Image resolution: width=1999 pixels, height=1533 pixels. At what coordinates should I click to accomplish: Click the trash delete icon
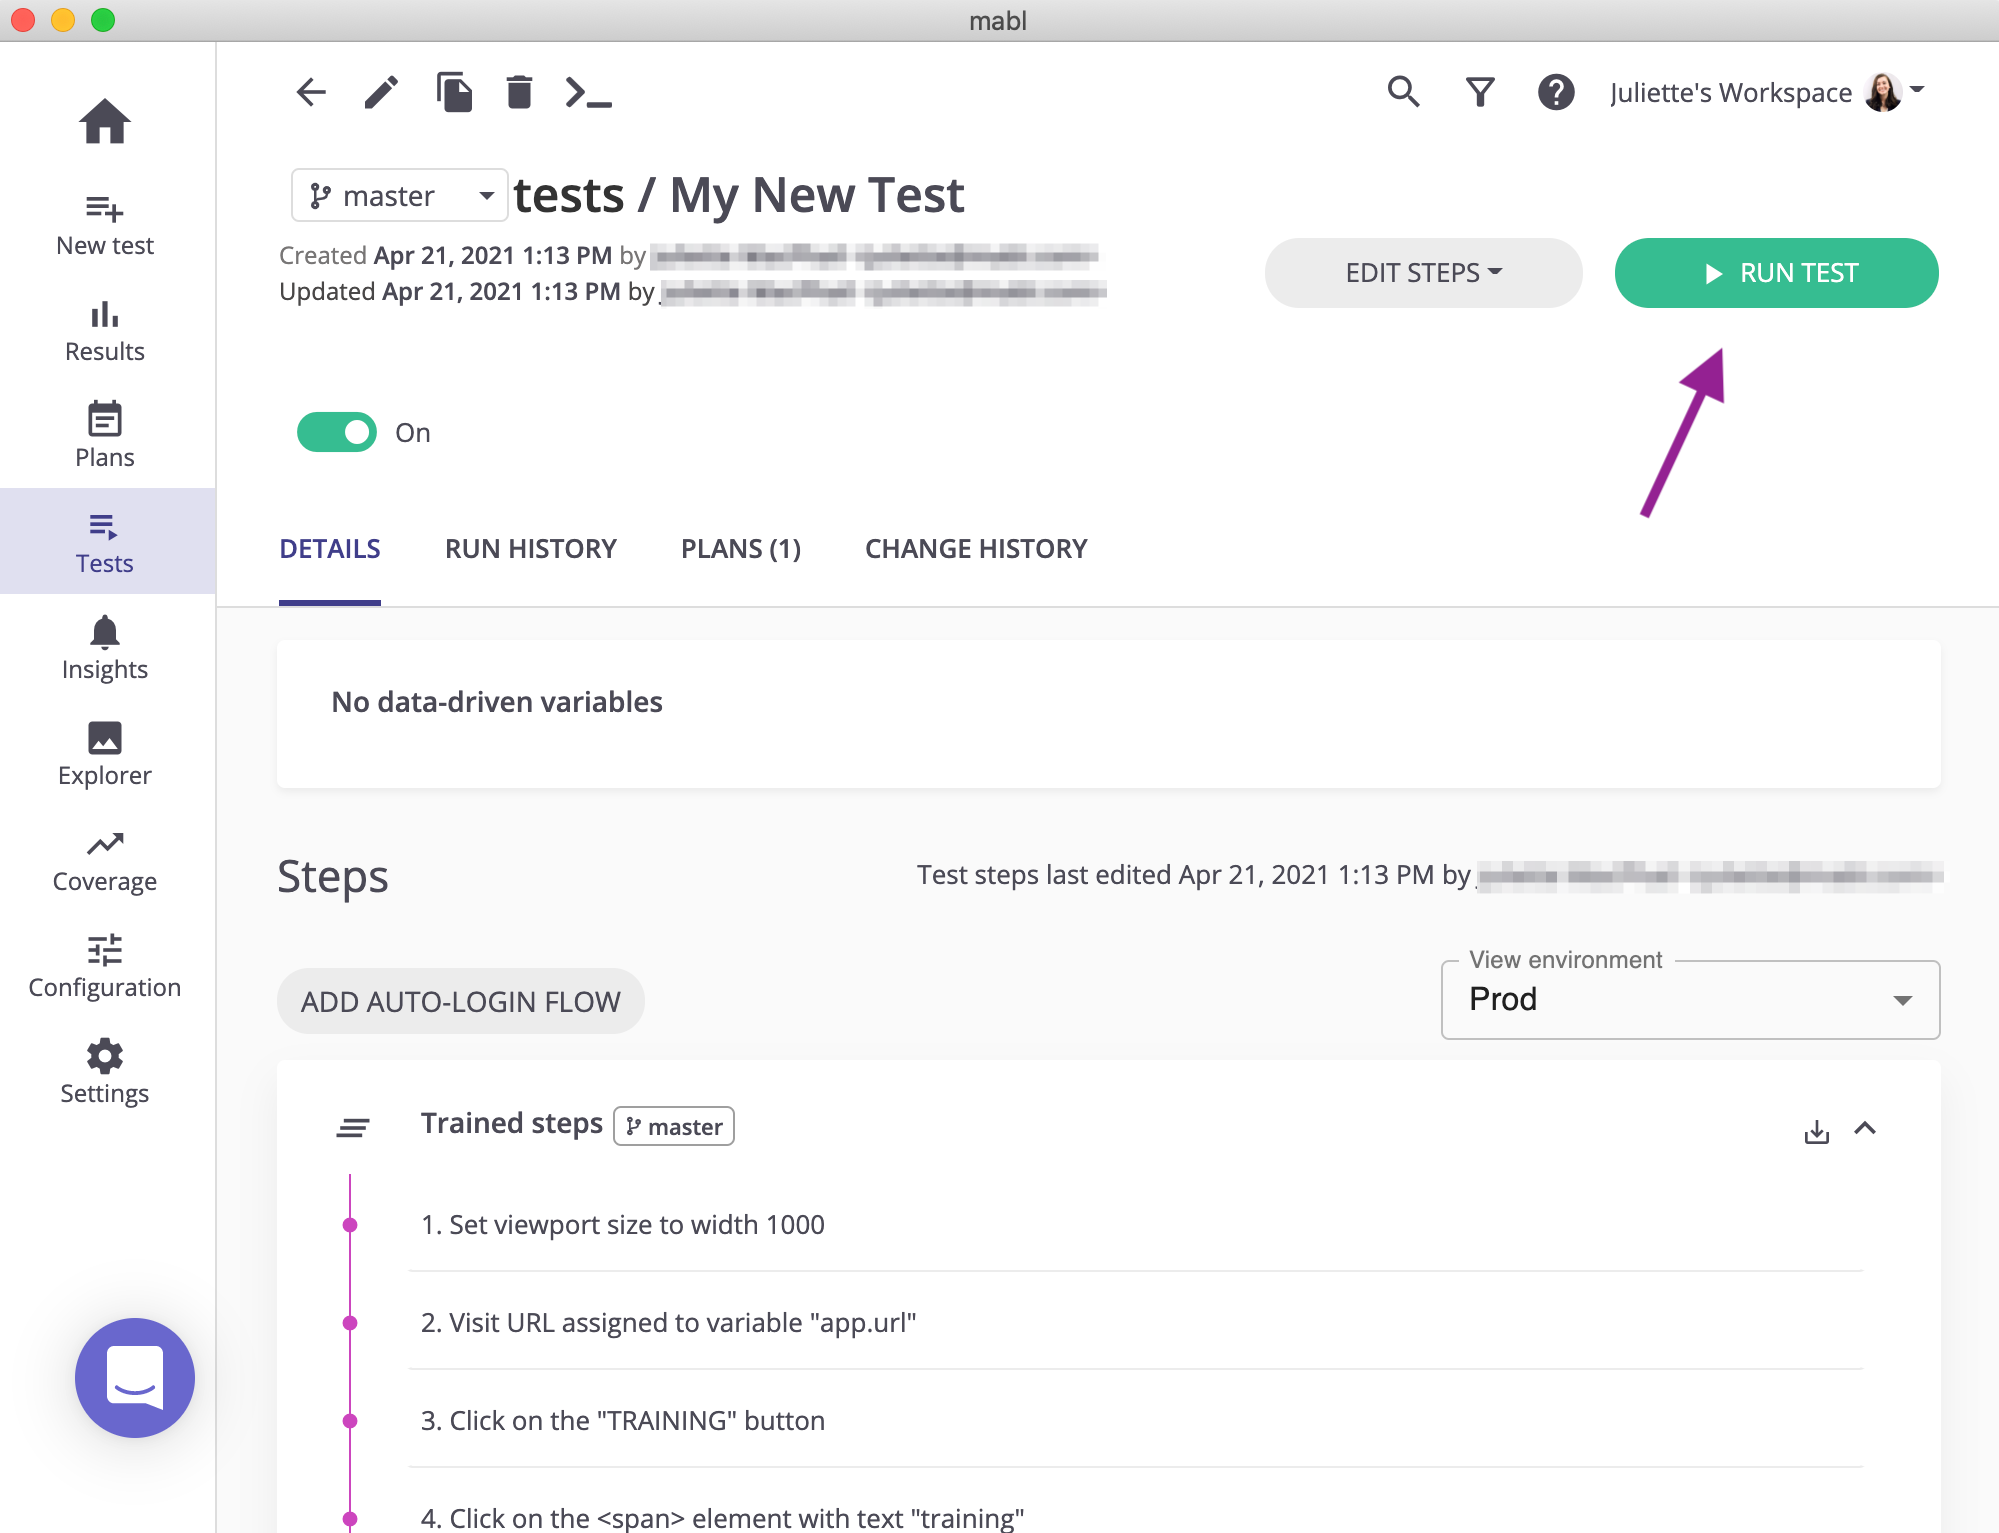click(519, 92)
